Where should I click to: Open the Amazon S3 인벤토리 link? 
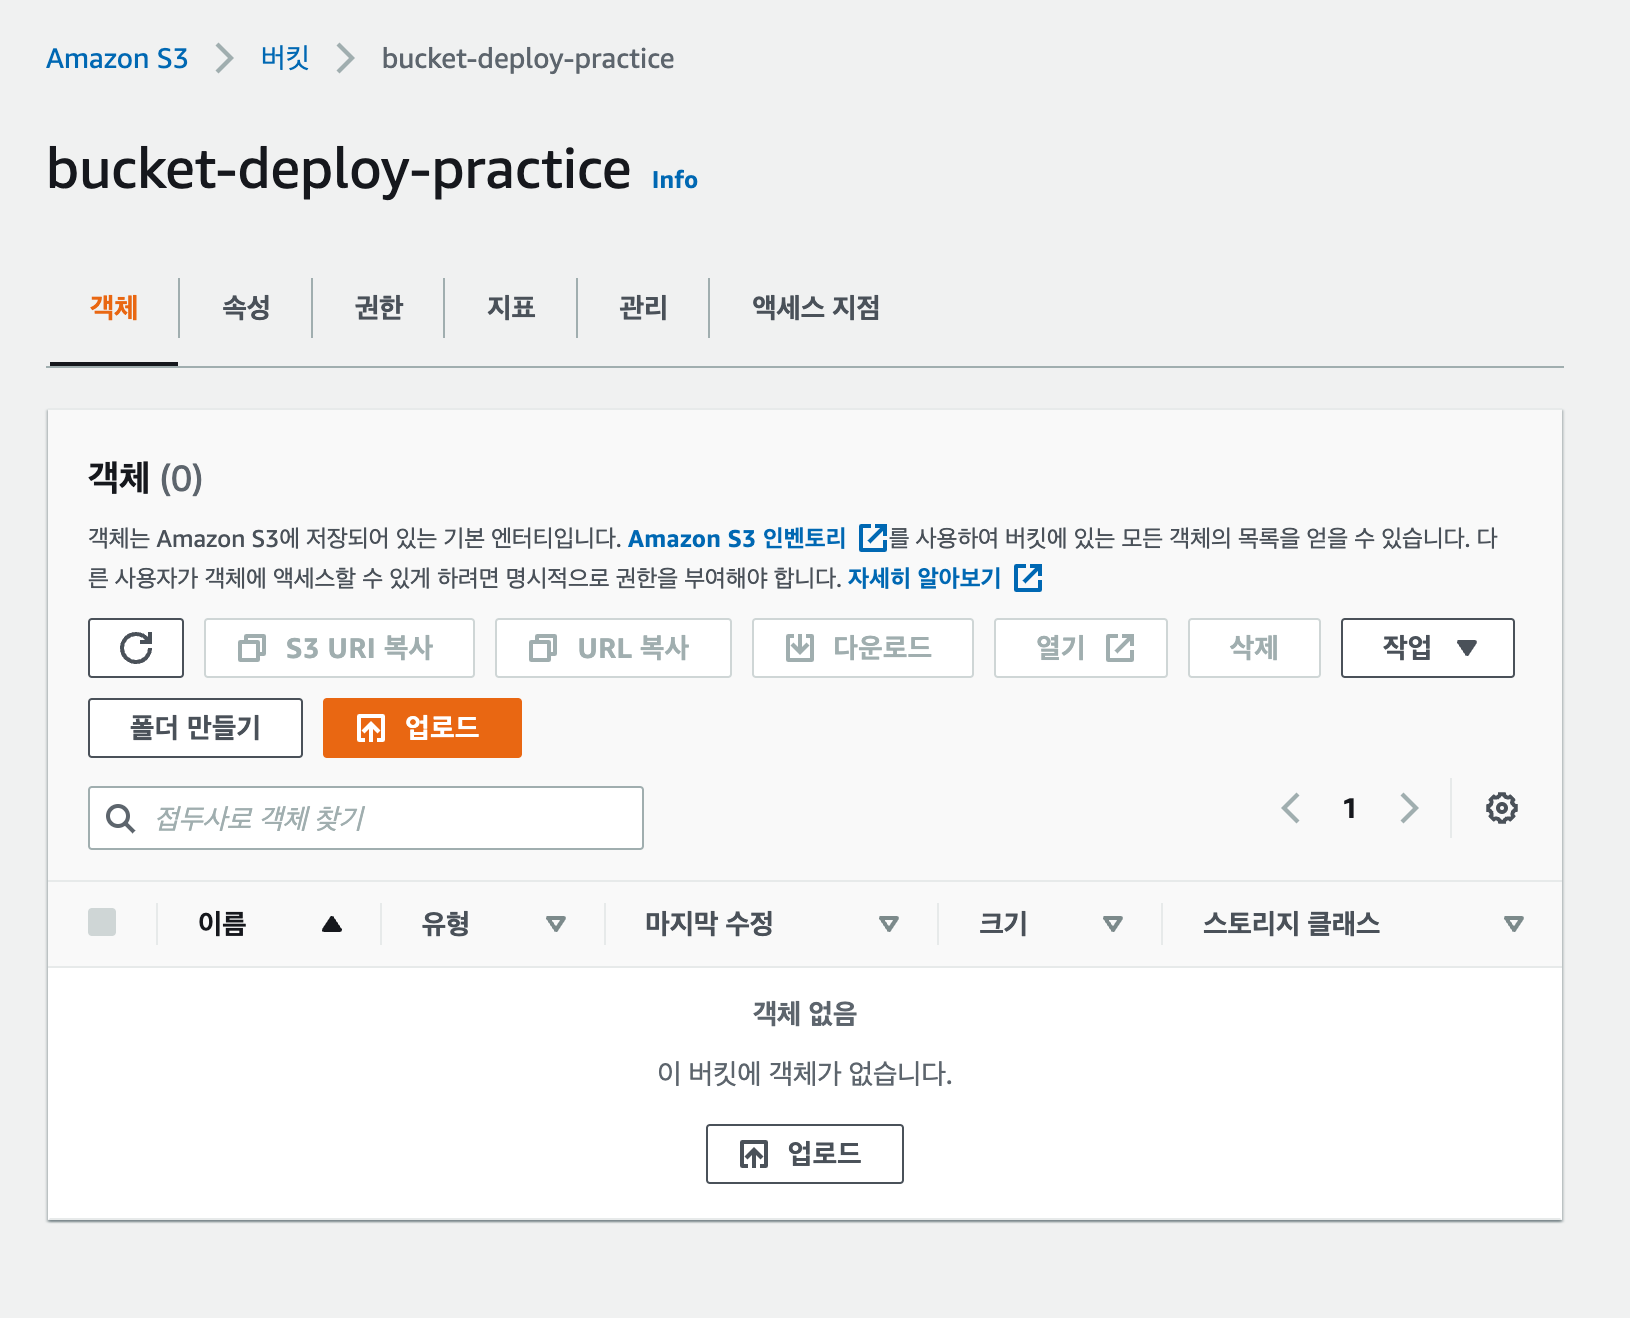click(x=737, y=539)
